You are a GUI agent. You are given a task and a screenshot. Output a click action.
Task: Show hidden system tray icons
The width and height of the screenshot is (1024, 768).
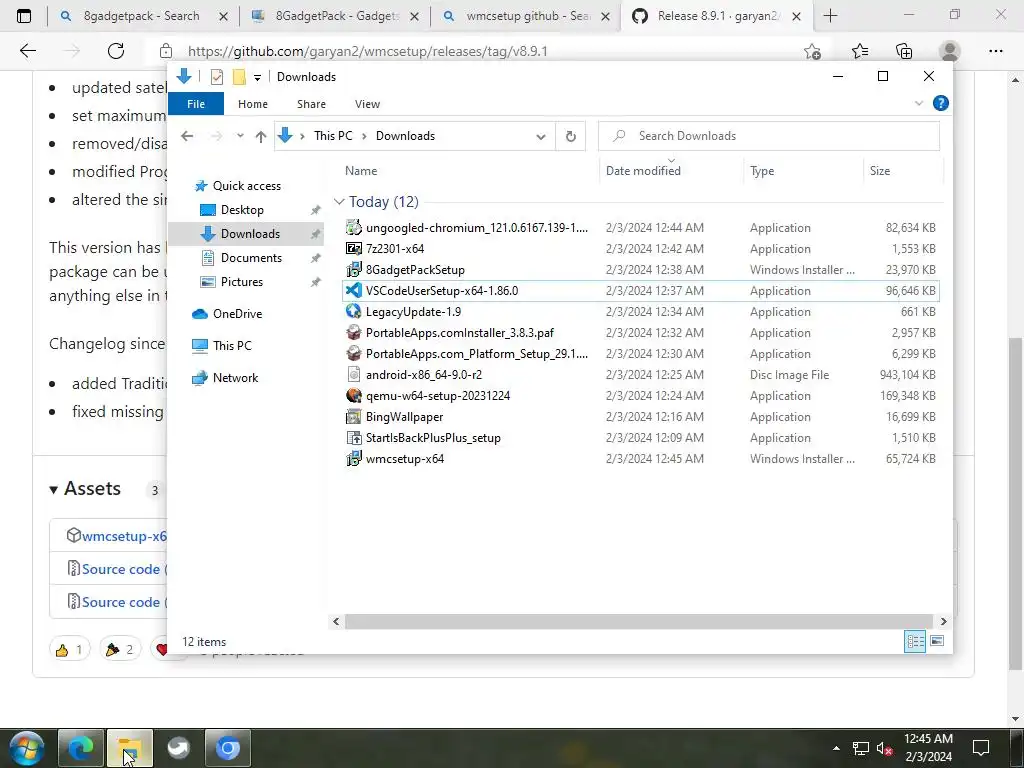pos(836,748)
